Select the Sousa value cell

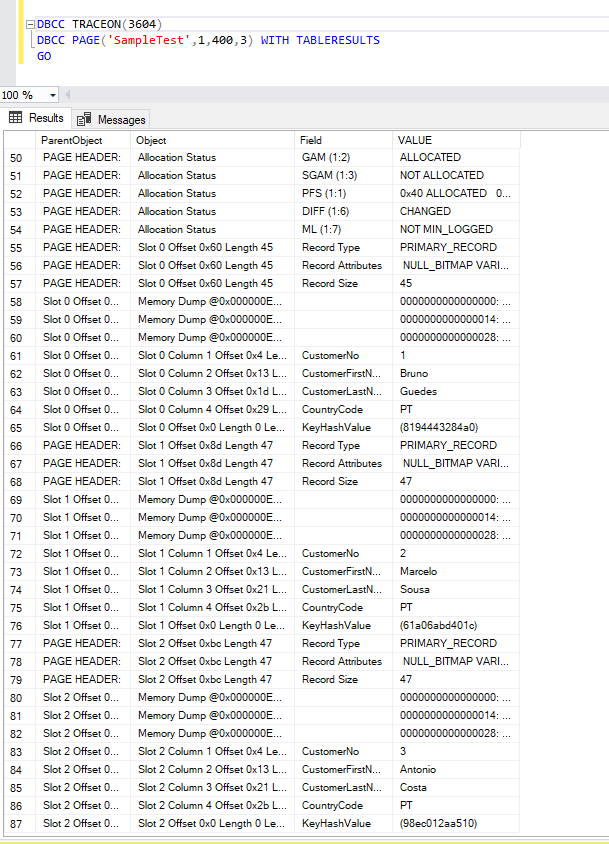point(456,589)
